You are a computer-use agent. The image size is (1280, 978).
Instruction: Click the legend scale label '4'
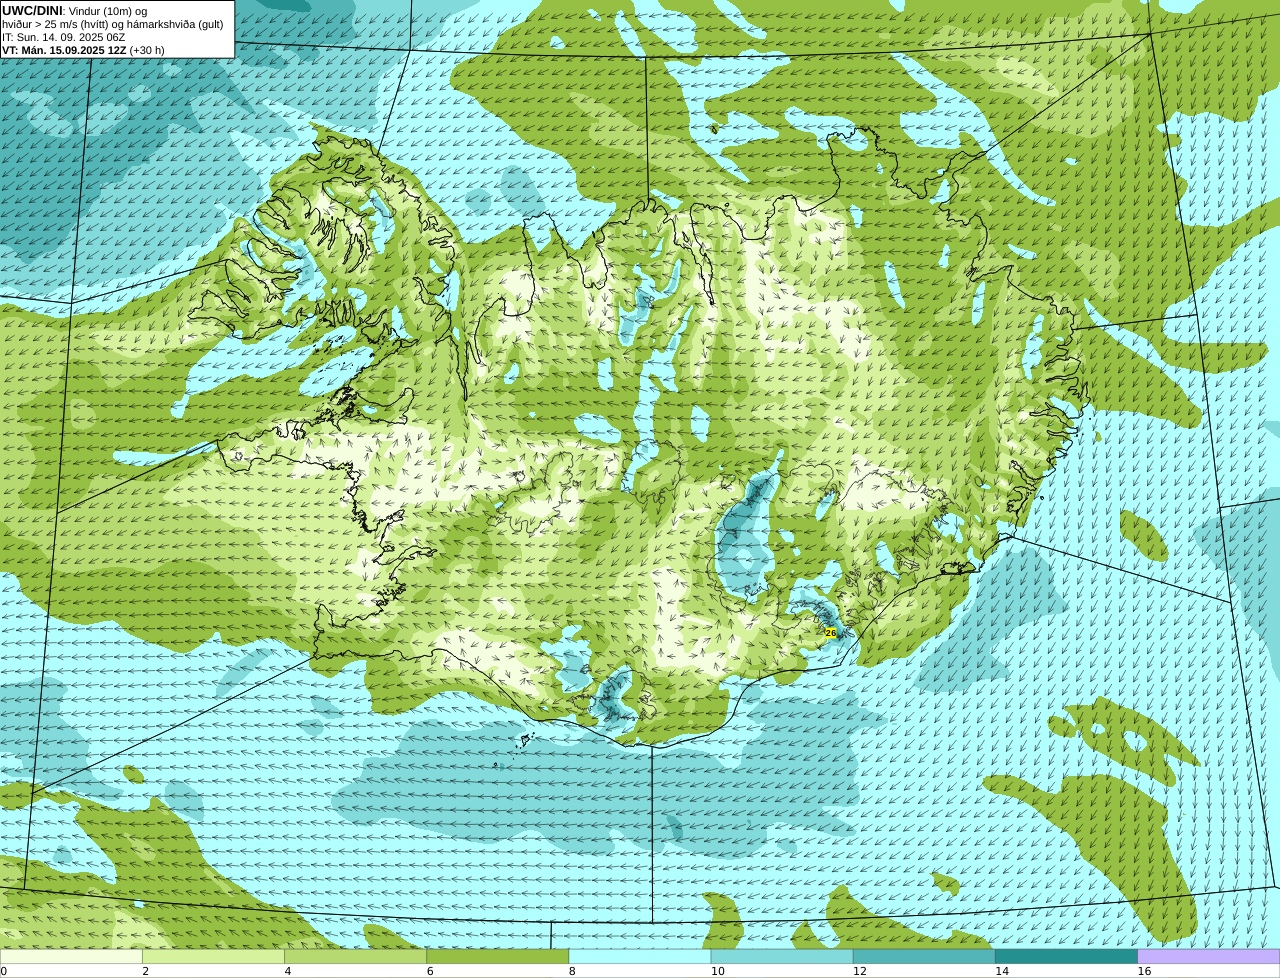pos(288,971)
